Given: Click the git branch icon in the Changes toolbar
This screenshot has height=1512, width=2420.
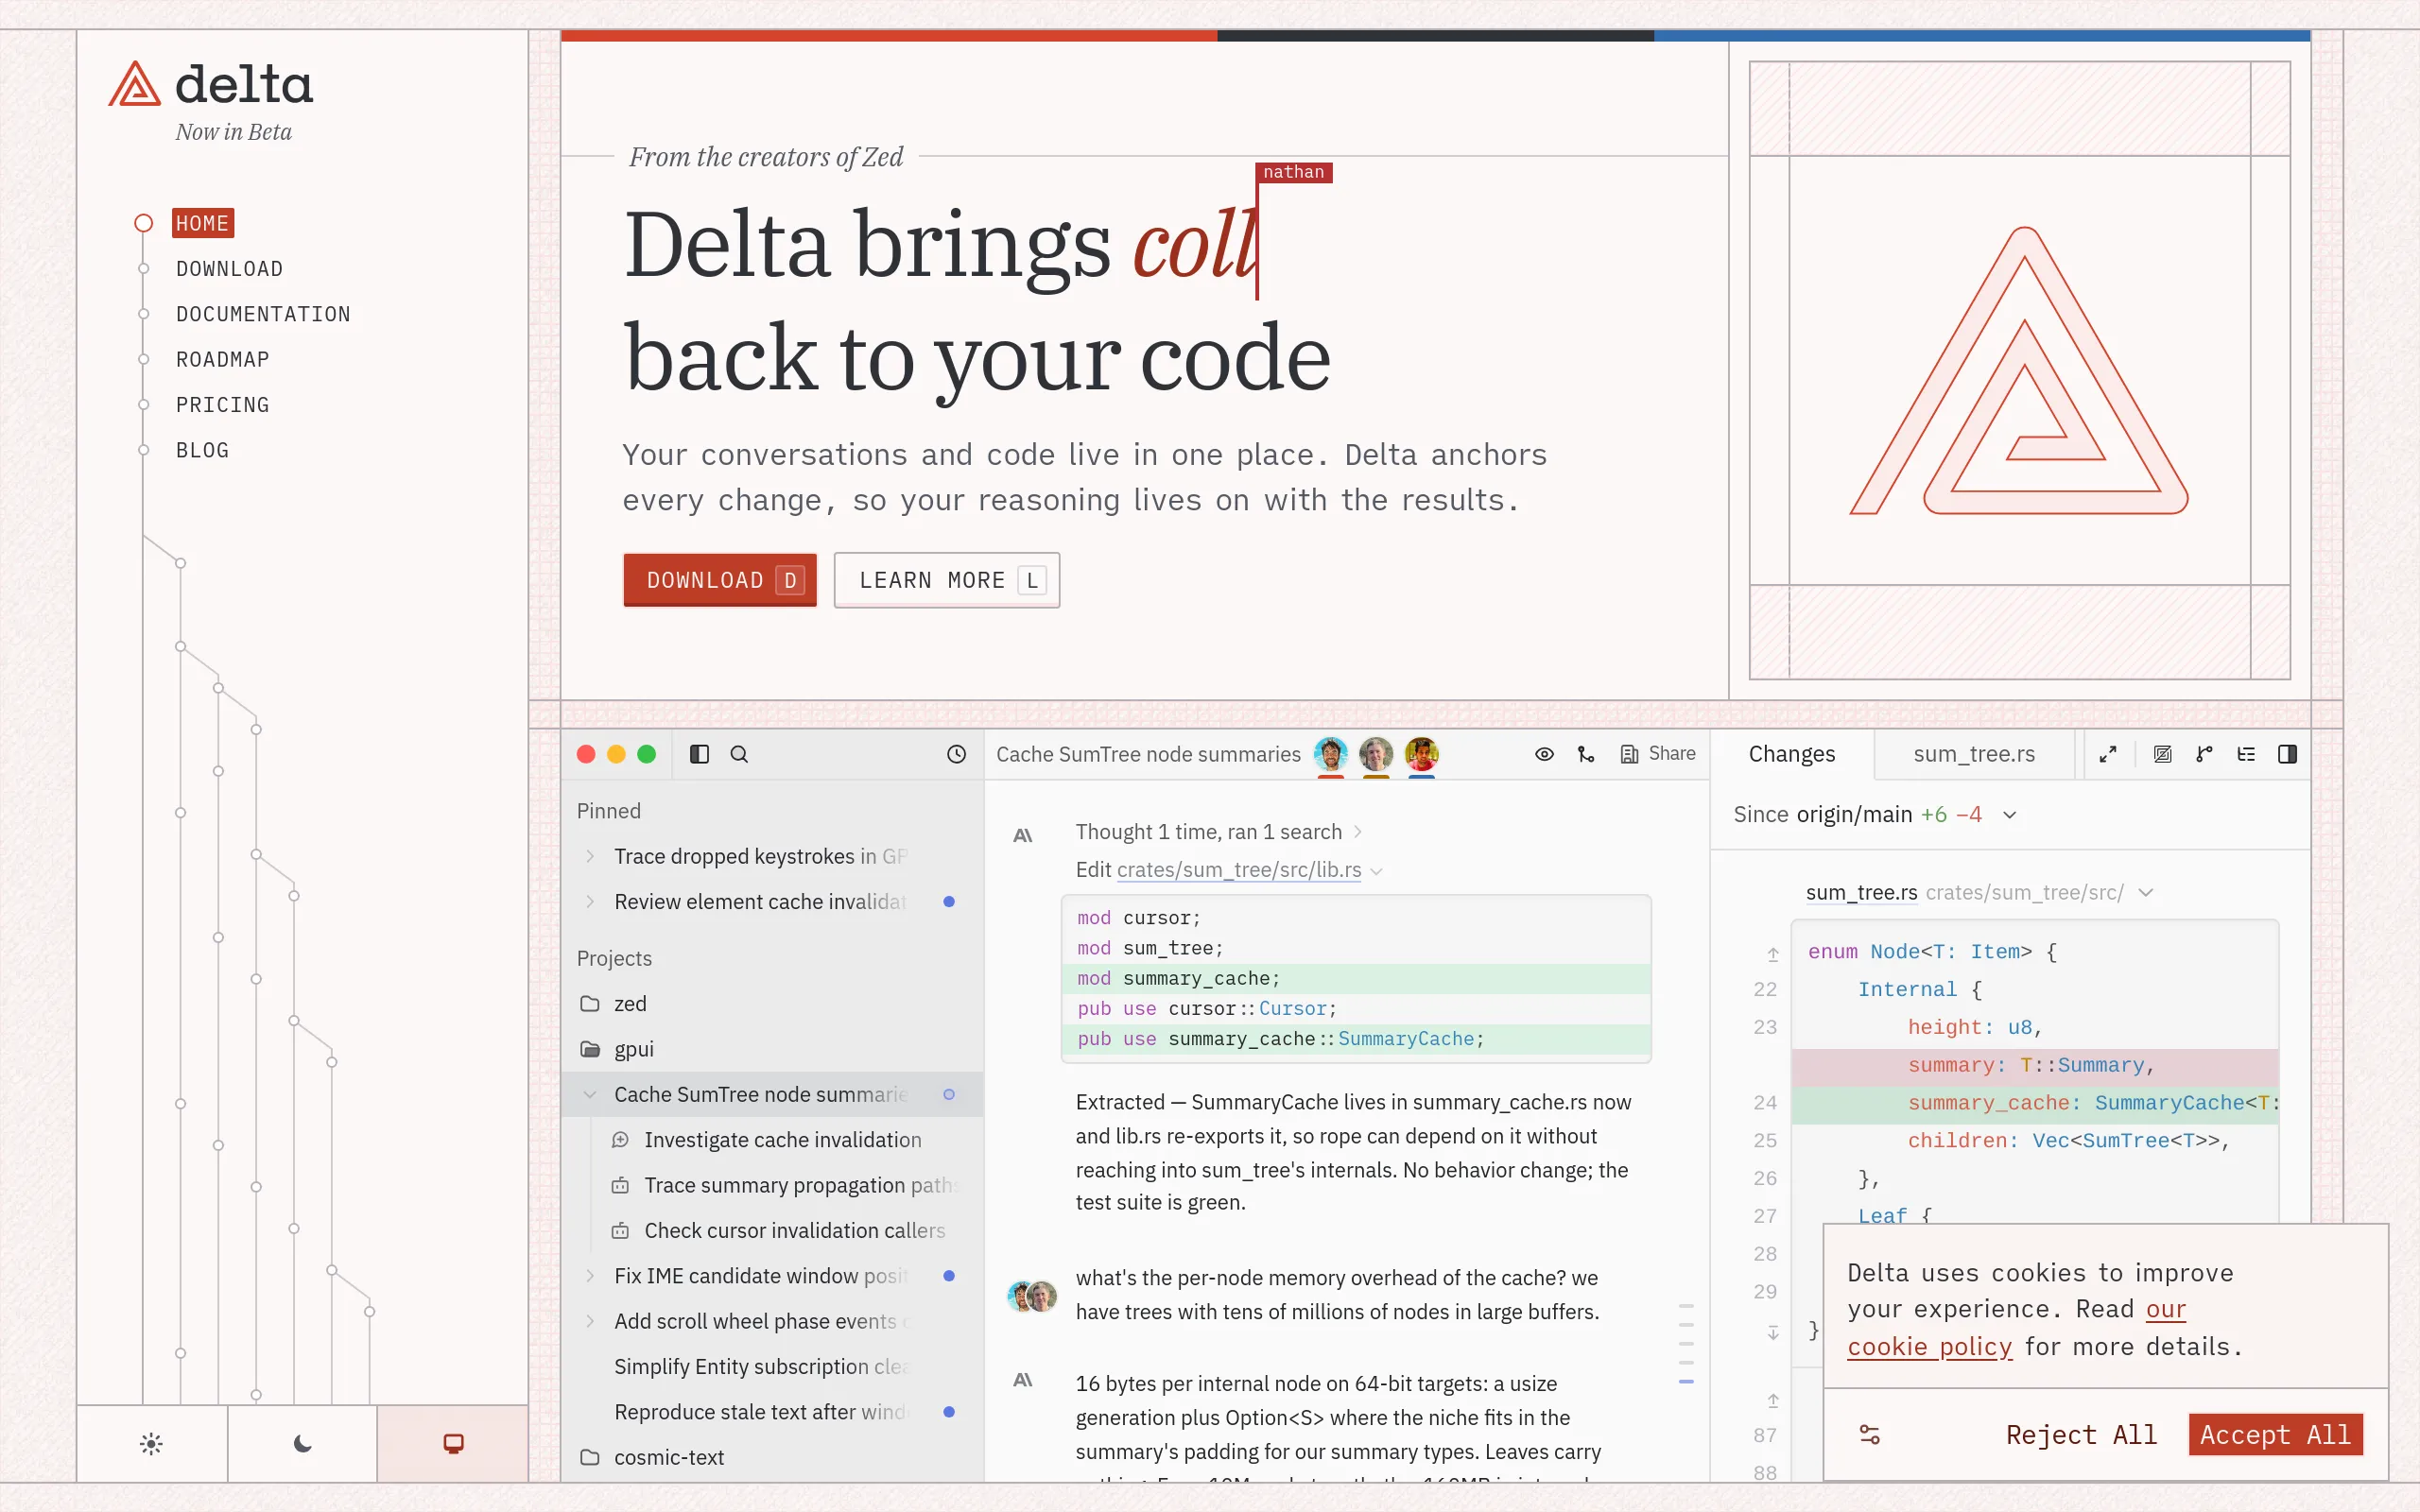Looking at the screenshot, I should (x=2204, y=754).
